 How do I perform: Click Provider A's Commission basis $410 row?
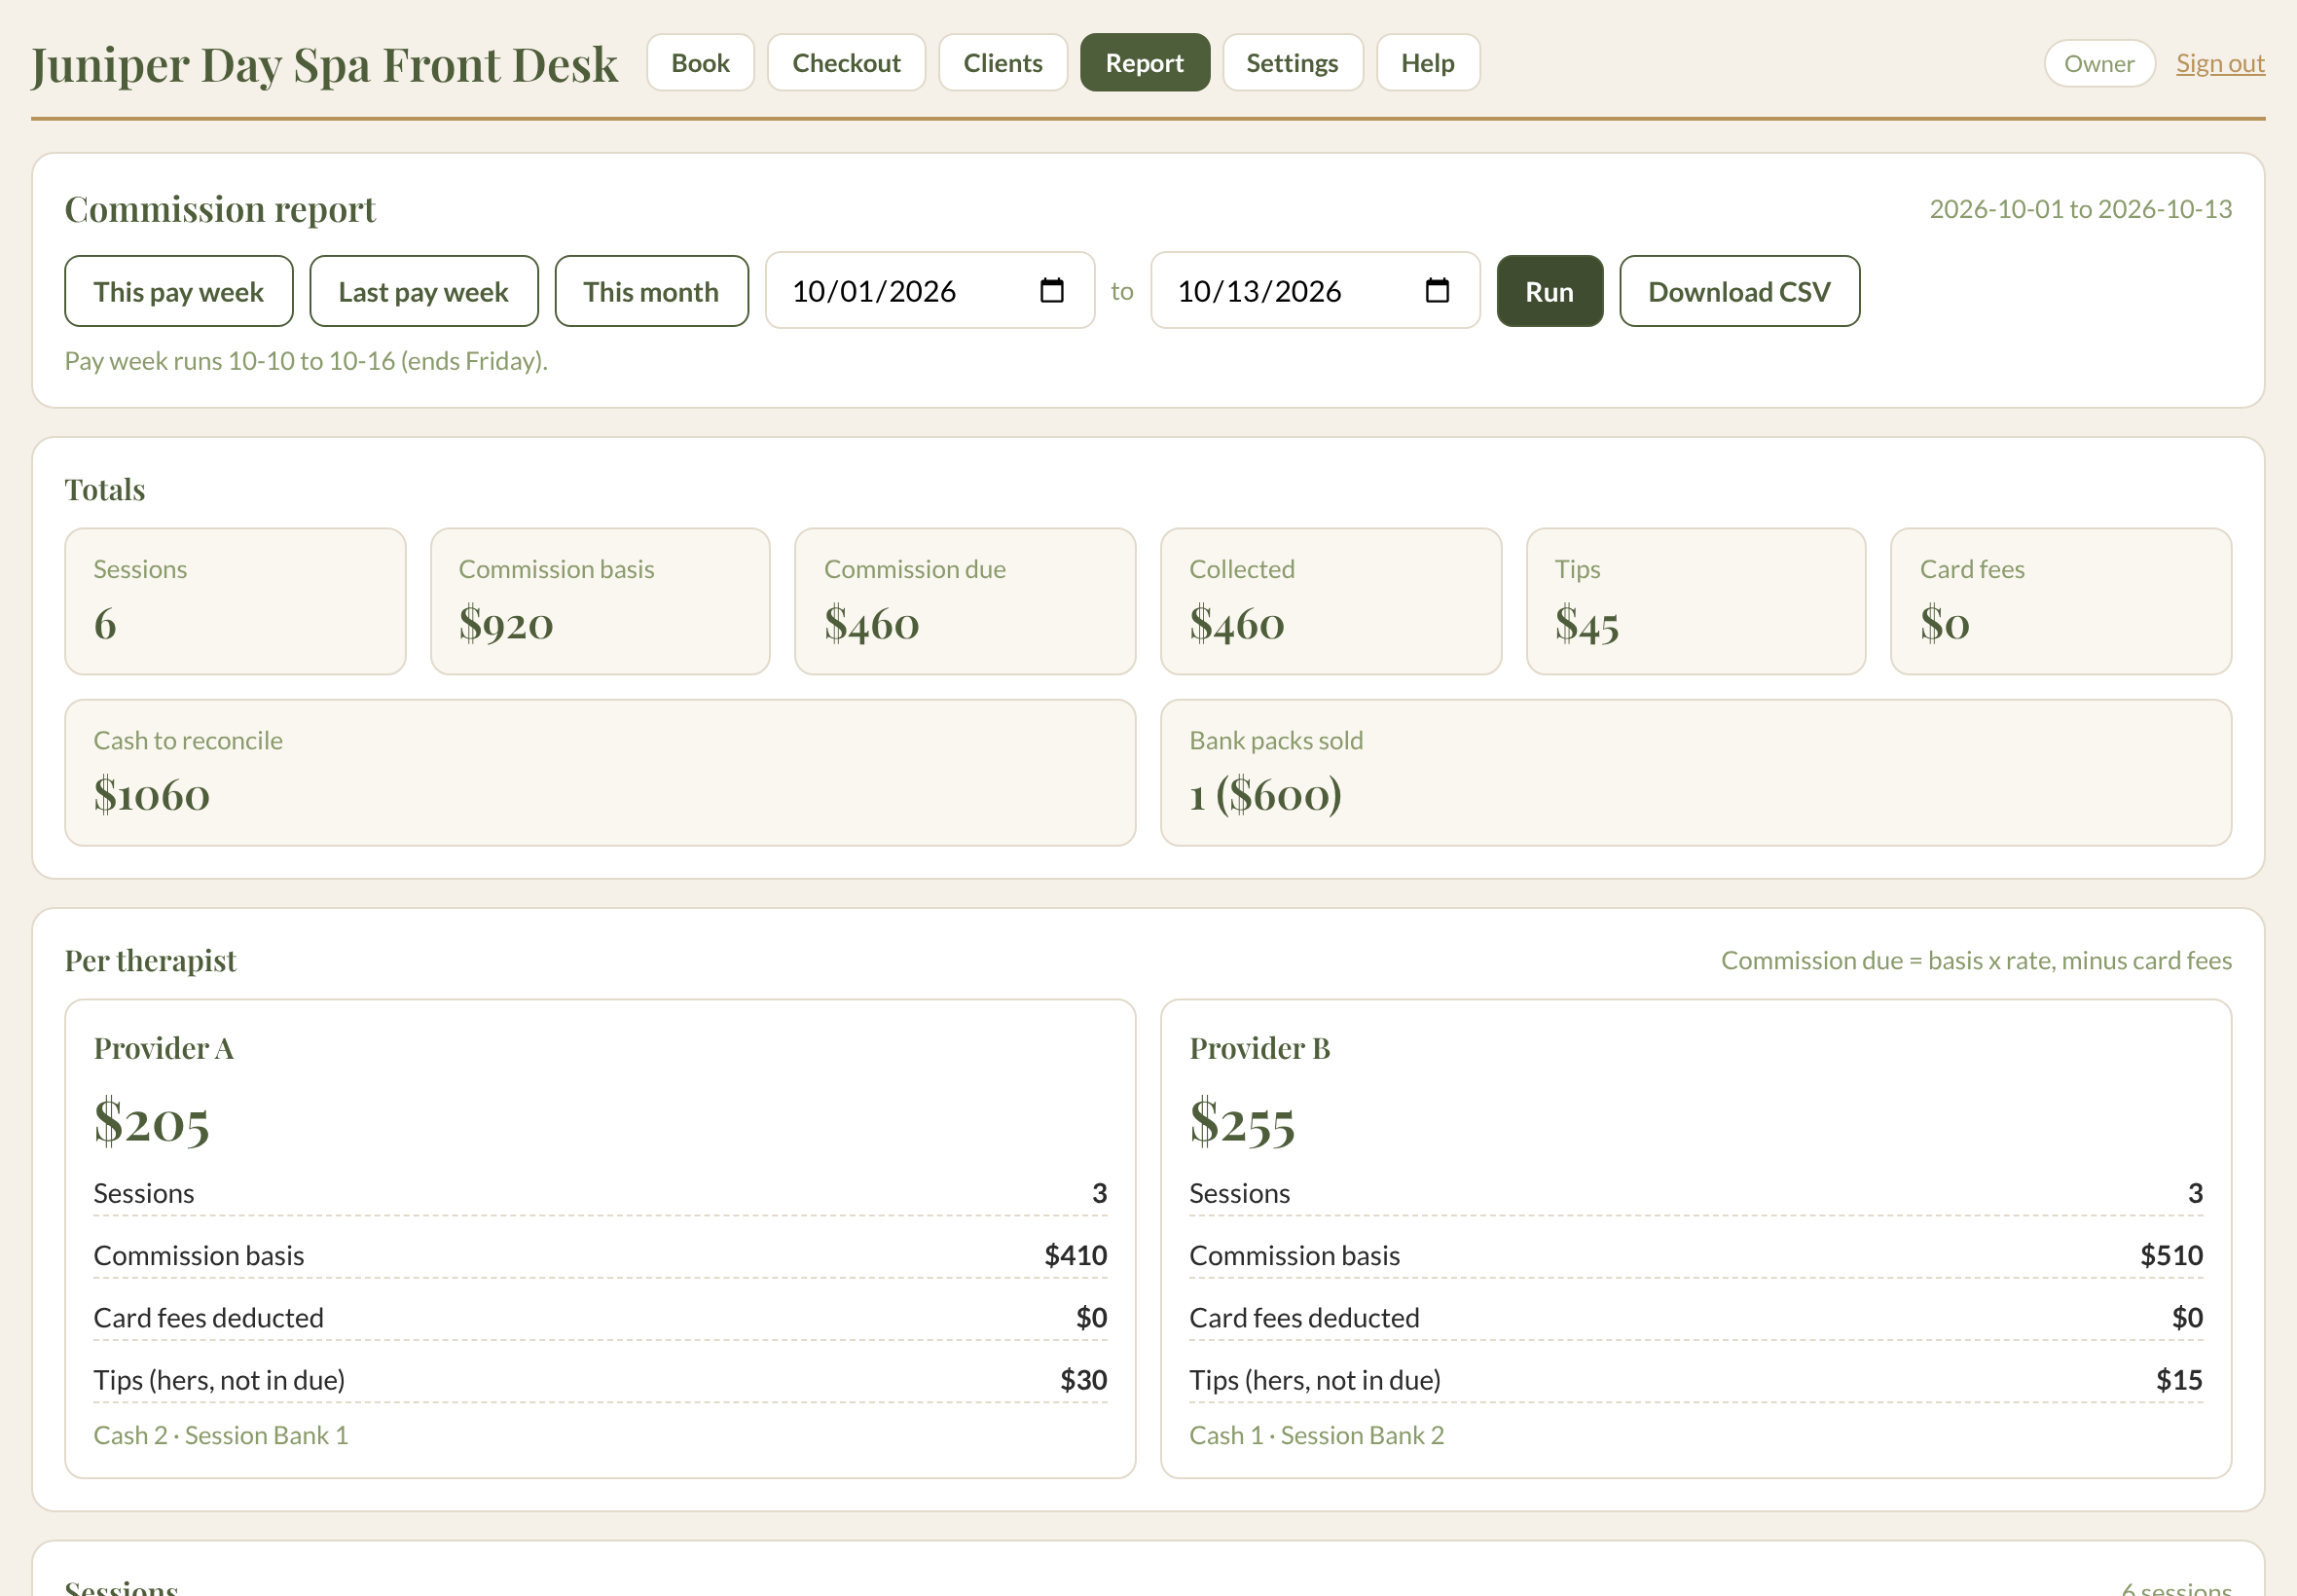pyautogui.click(x=600, y=1255)
